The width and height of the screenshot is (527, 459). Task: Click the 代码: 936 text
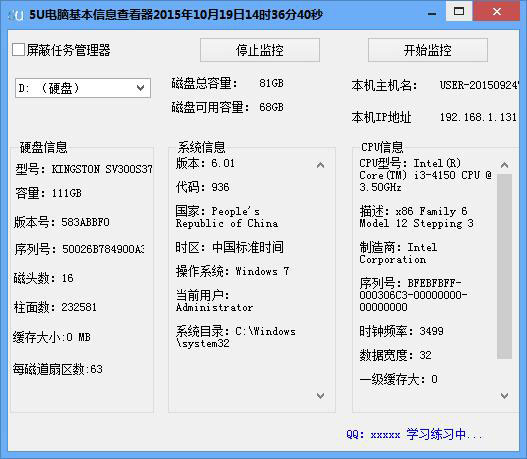click(x=203, y=187)
